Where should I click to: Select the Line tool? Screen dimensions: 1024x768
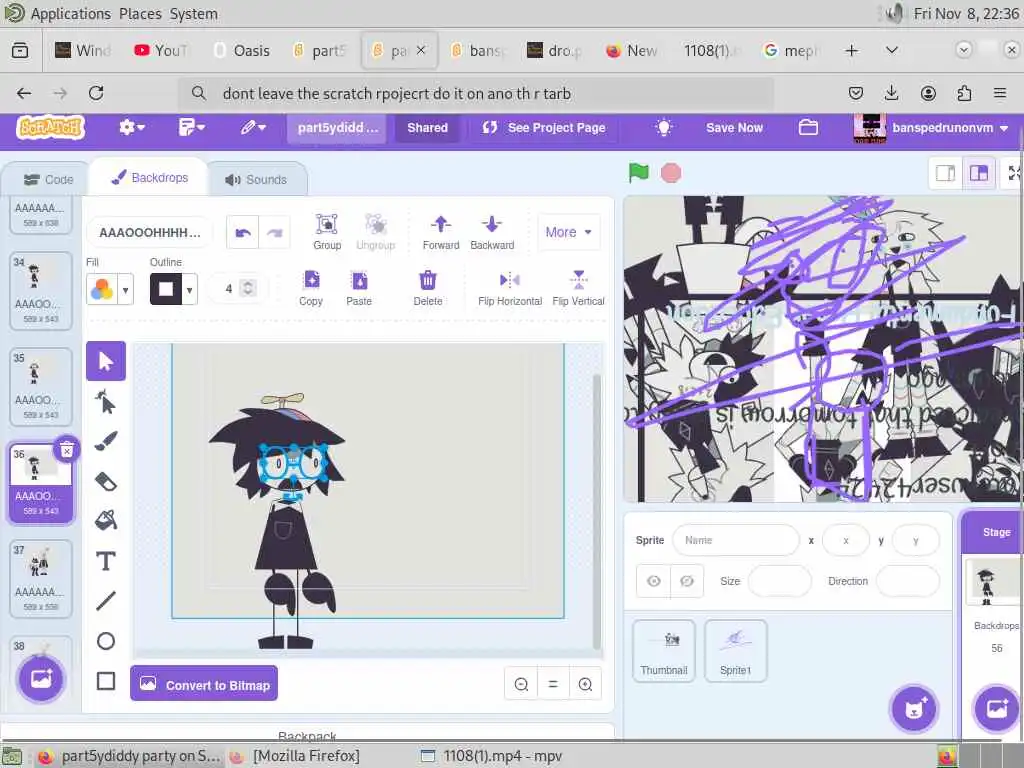tap(106, 601)
